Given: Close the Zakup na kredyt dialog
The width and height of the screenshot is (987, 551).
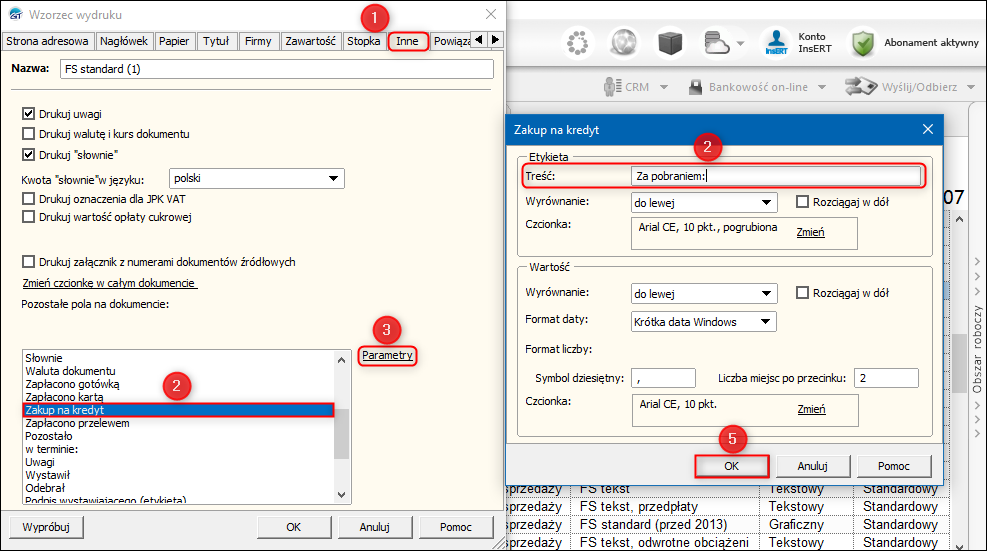Looking at the screenshot, I should (x=928, y=129).
